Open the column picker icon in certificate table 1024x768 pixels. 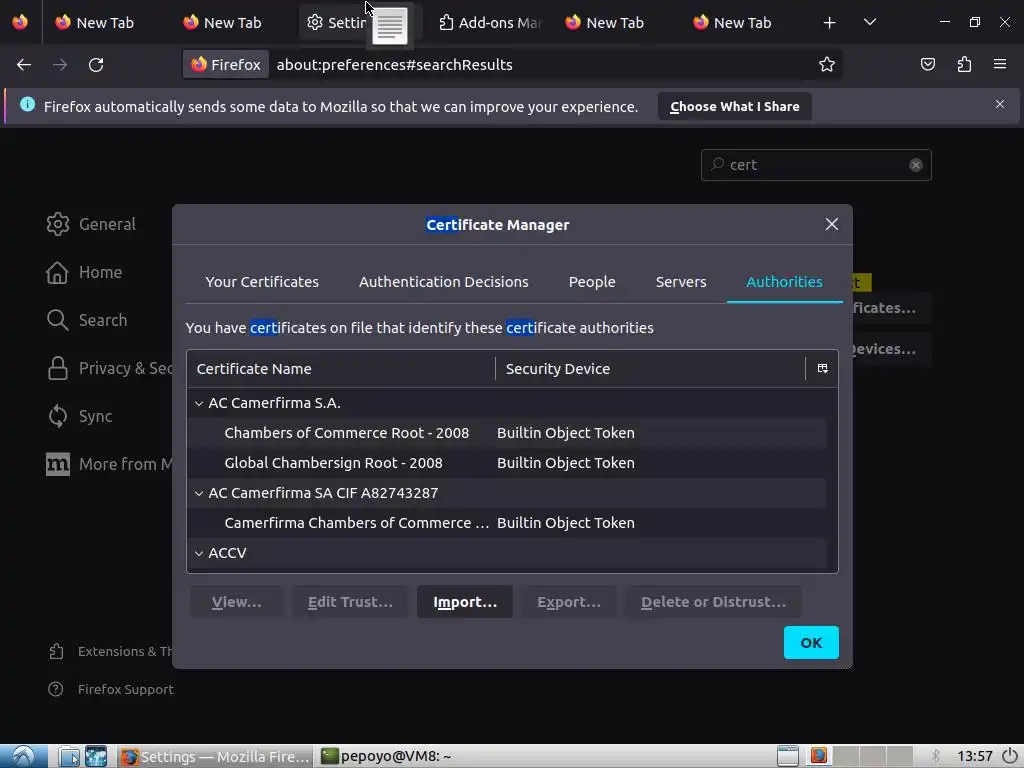coord(822,368)
